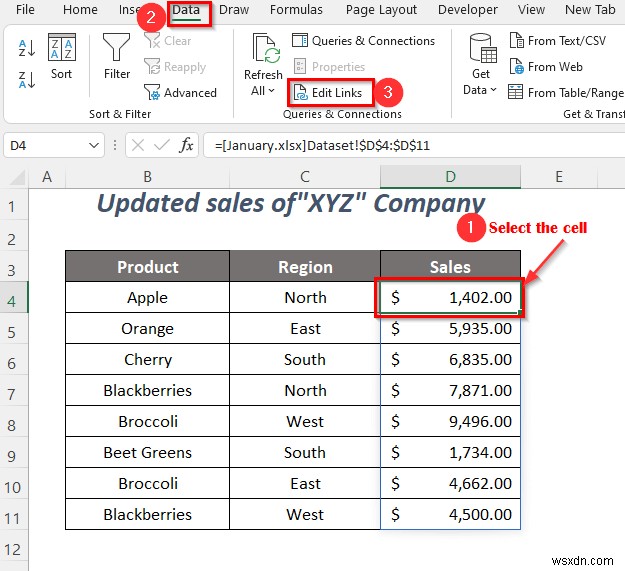625x571 pixels.
Task: Click Reapply filter
Action: pos(175,67)
